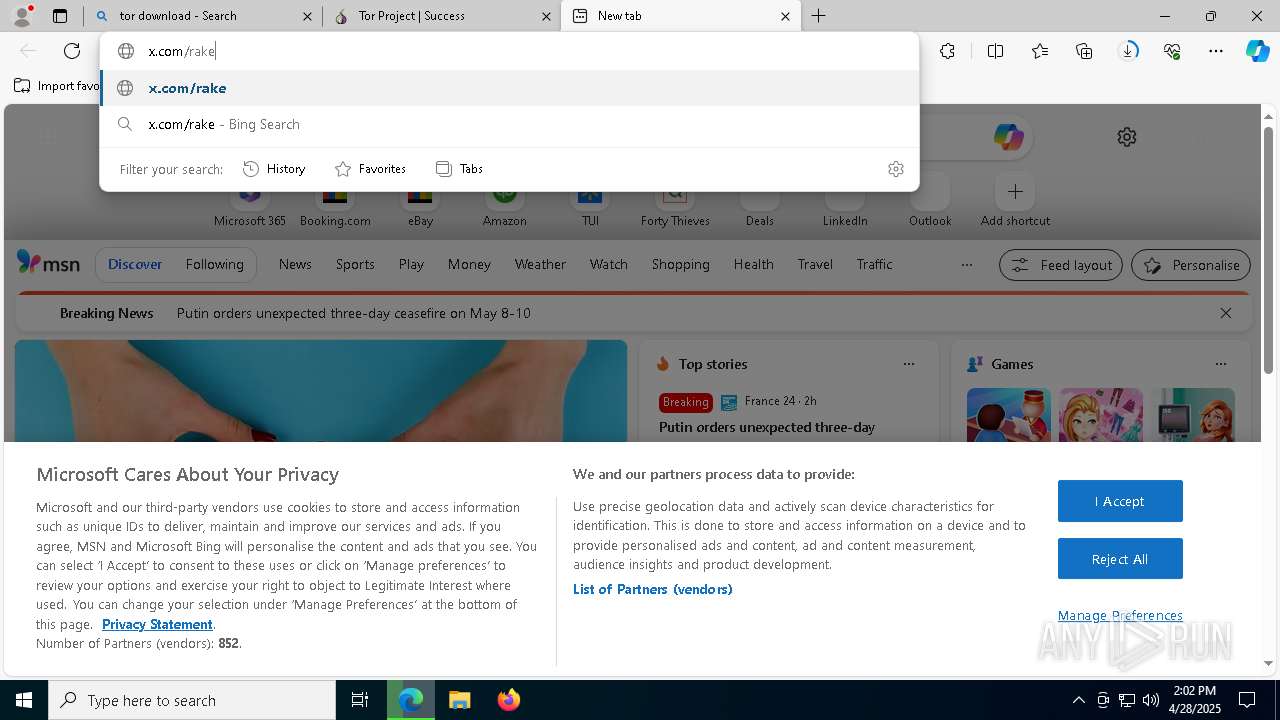The width and height of the screenshot is (1280, 720).
Task: Open List of Partners (vendors) link
Action: tap(653, 589)
